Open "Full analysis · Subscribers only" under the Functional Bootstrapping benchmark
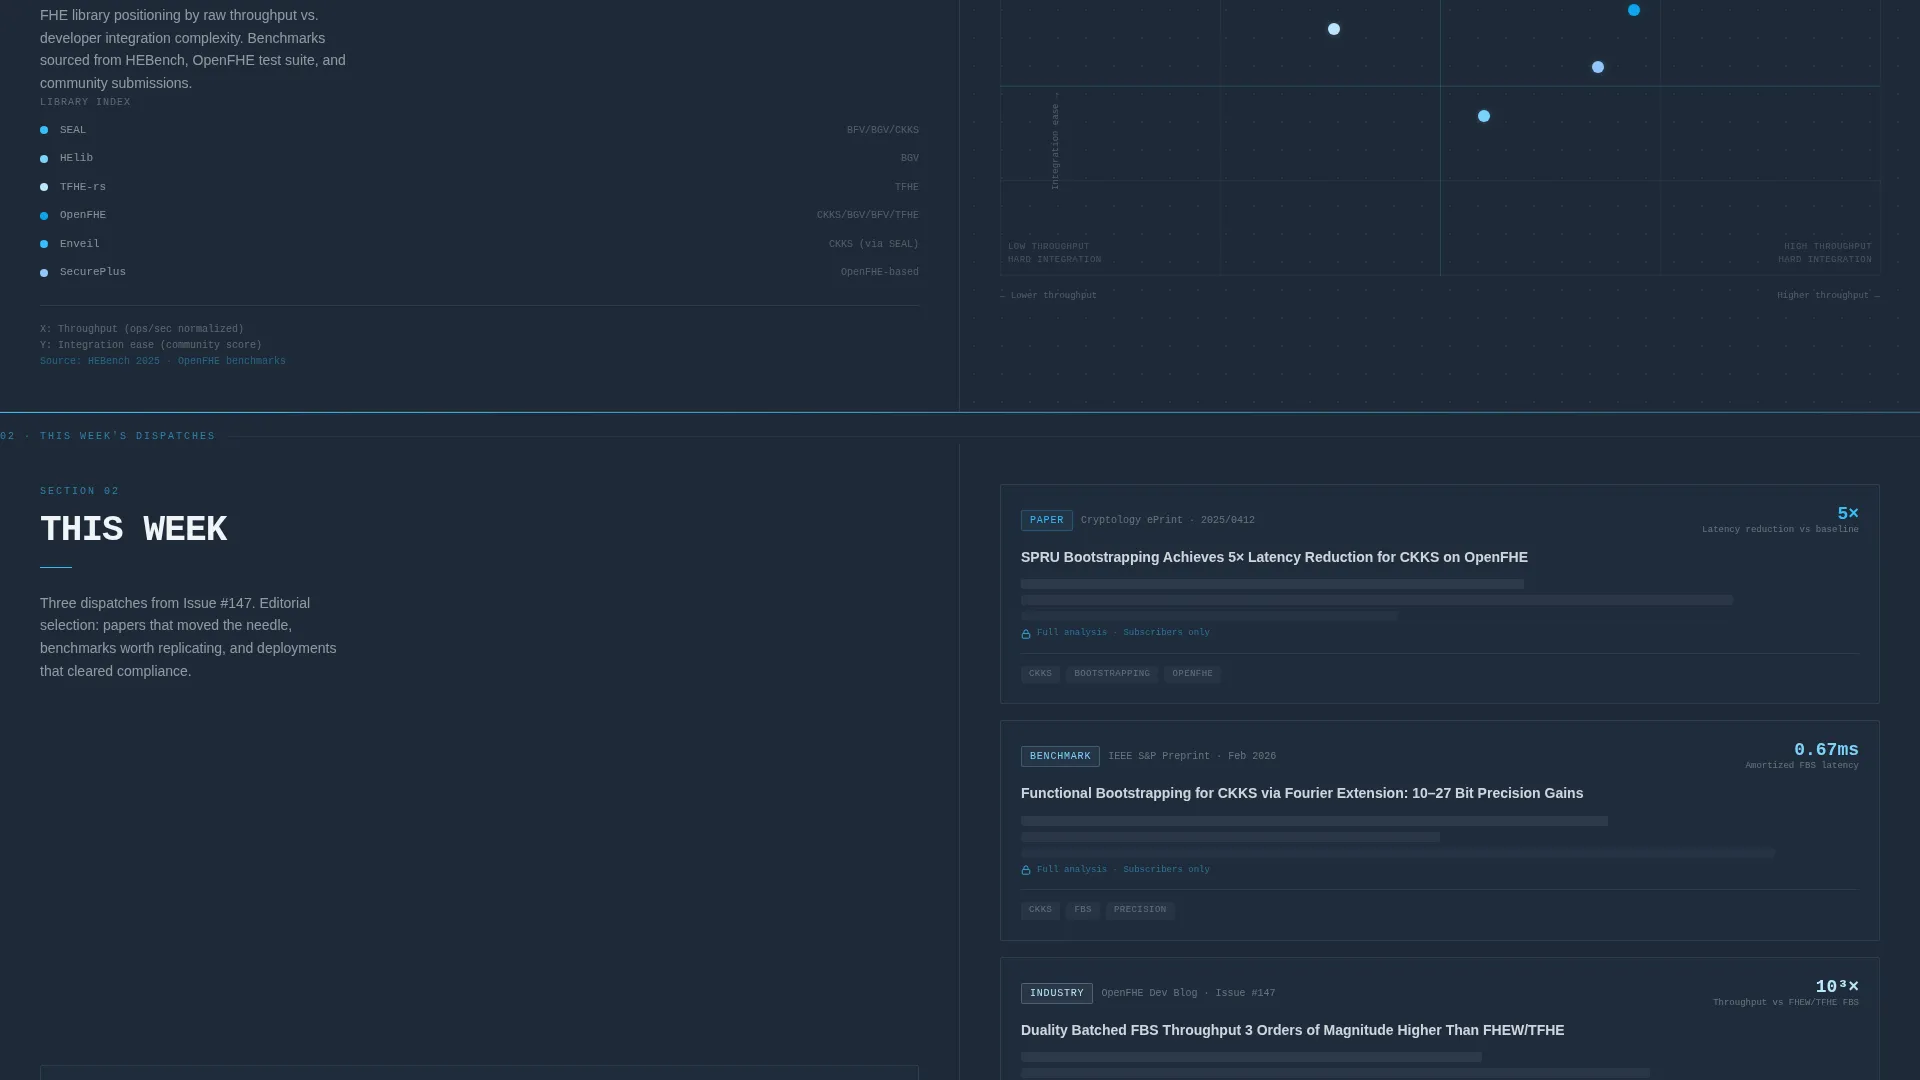This screenshot has height=1080, width=1920. [x=1123, y=869]
